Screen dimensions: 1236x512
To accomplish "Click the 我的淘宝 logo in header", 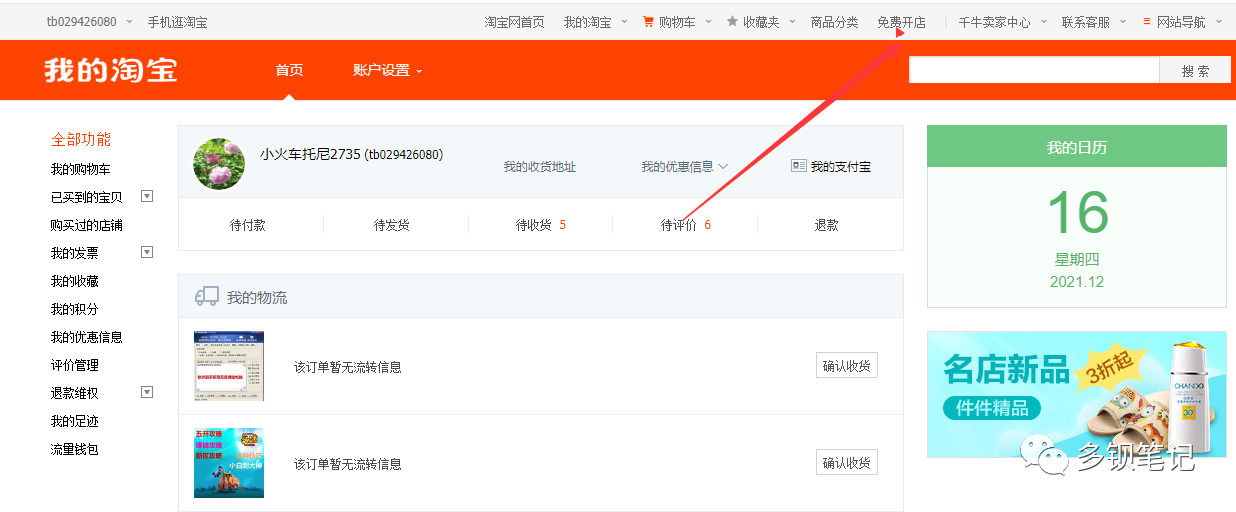I will pyautogui.click(x=111, y=70).
